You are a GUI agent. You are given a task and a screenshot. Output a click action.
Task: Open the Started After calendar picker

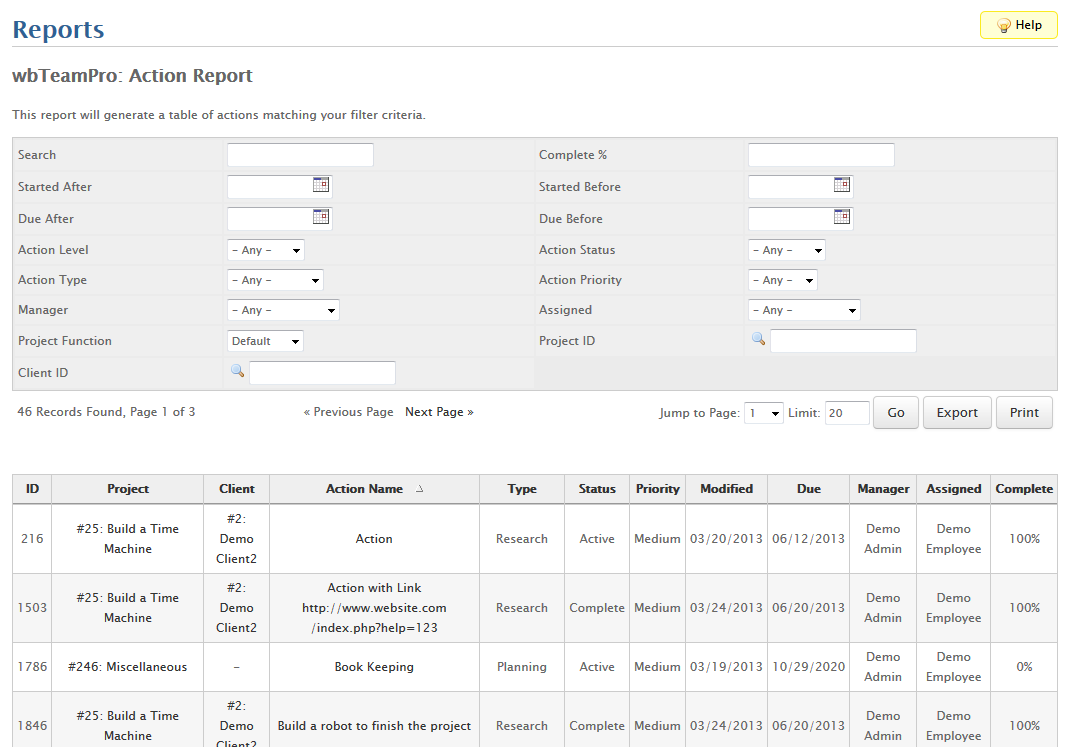click(x=320, y=185)
